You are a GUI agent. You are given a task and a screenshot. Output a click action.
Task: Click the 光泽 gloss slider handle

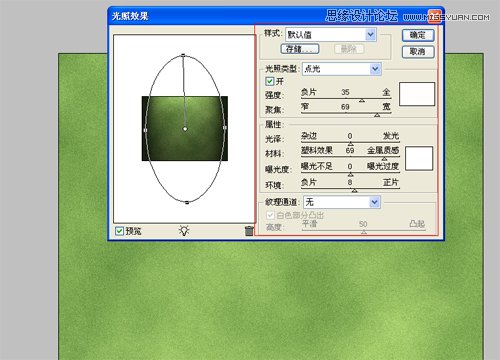click(350, 144)
